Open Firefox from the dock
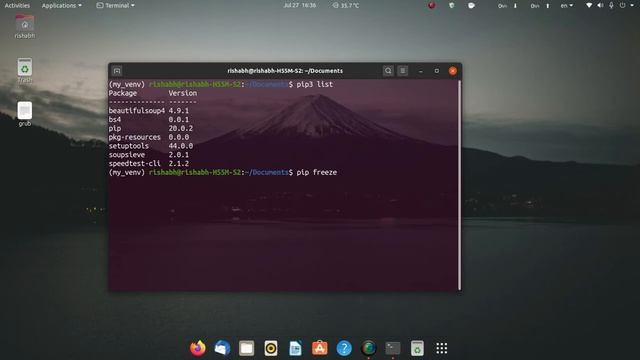 [198, 348]
